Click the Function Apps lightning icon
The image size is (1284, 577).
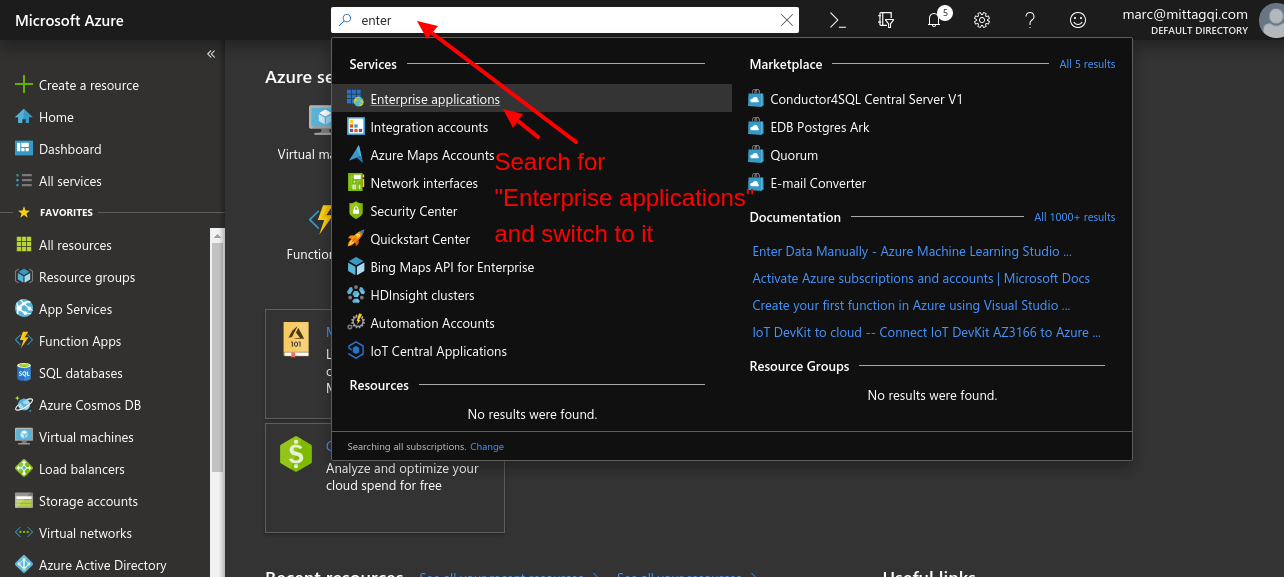coord(24,341)
